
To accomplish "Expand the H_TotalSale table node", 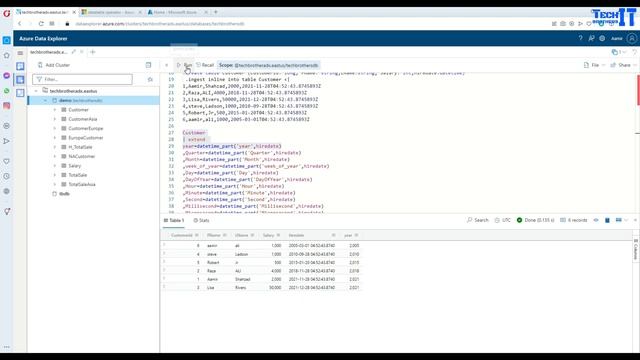I will pos(55,147).
